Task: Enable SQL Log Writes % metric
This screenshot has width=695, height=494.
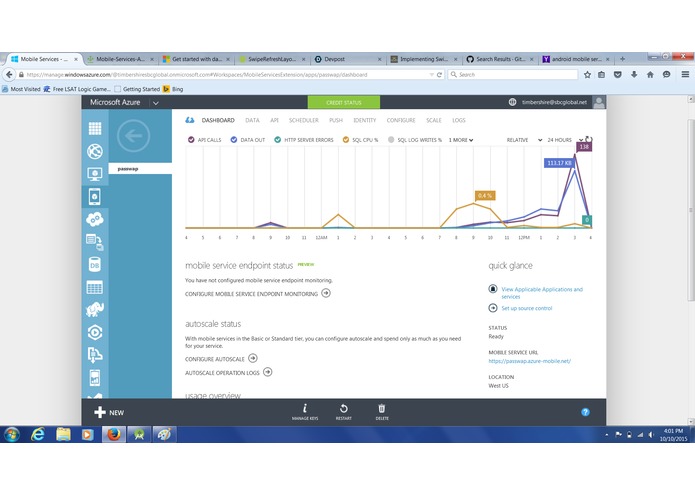Action: point(415,140)
